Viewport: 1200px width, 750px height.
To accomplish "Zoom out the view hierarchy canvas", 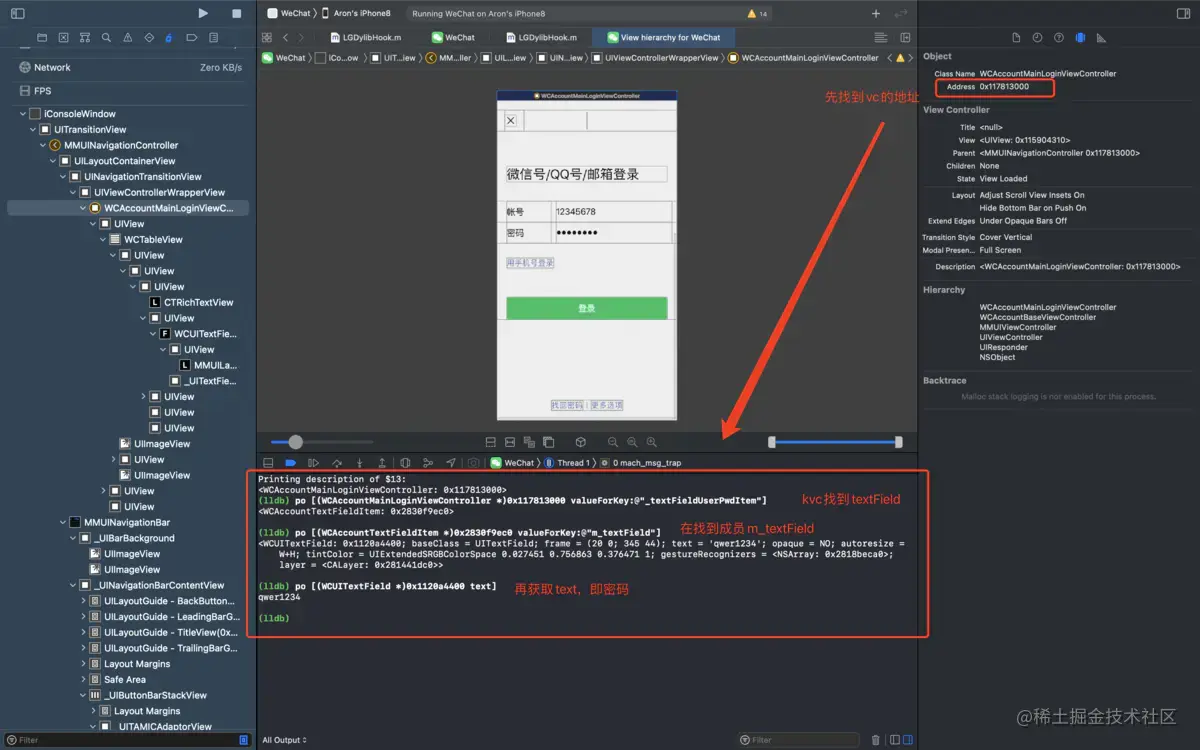I will click(x=613, y=442).
